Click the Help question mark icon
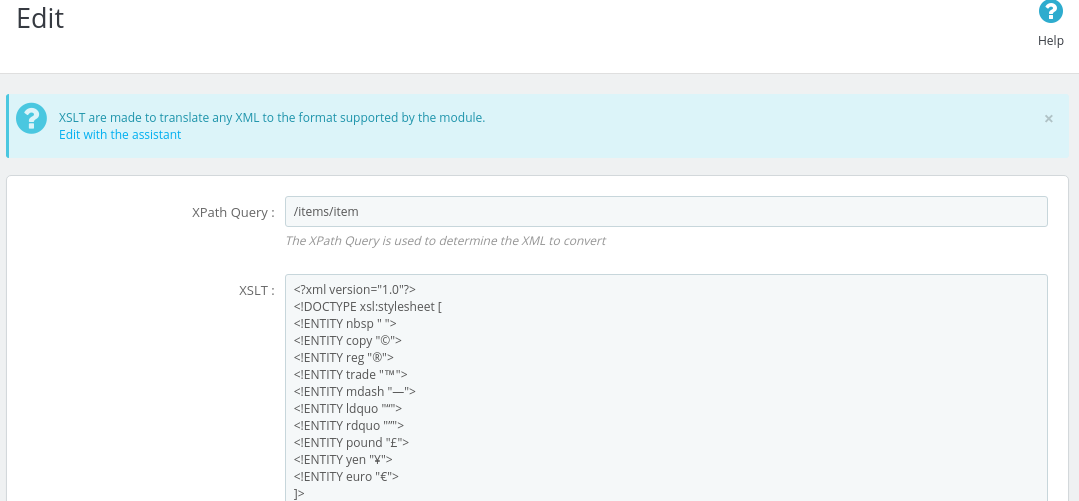Screen dimensions: 1079x501 1050,12
